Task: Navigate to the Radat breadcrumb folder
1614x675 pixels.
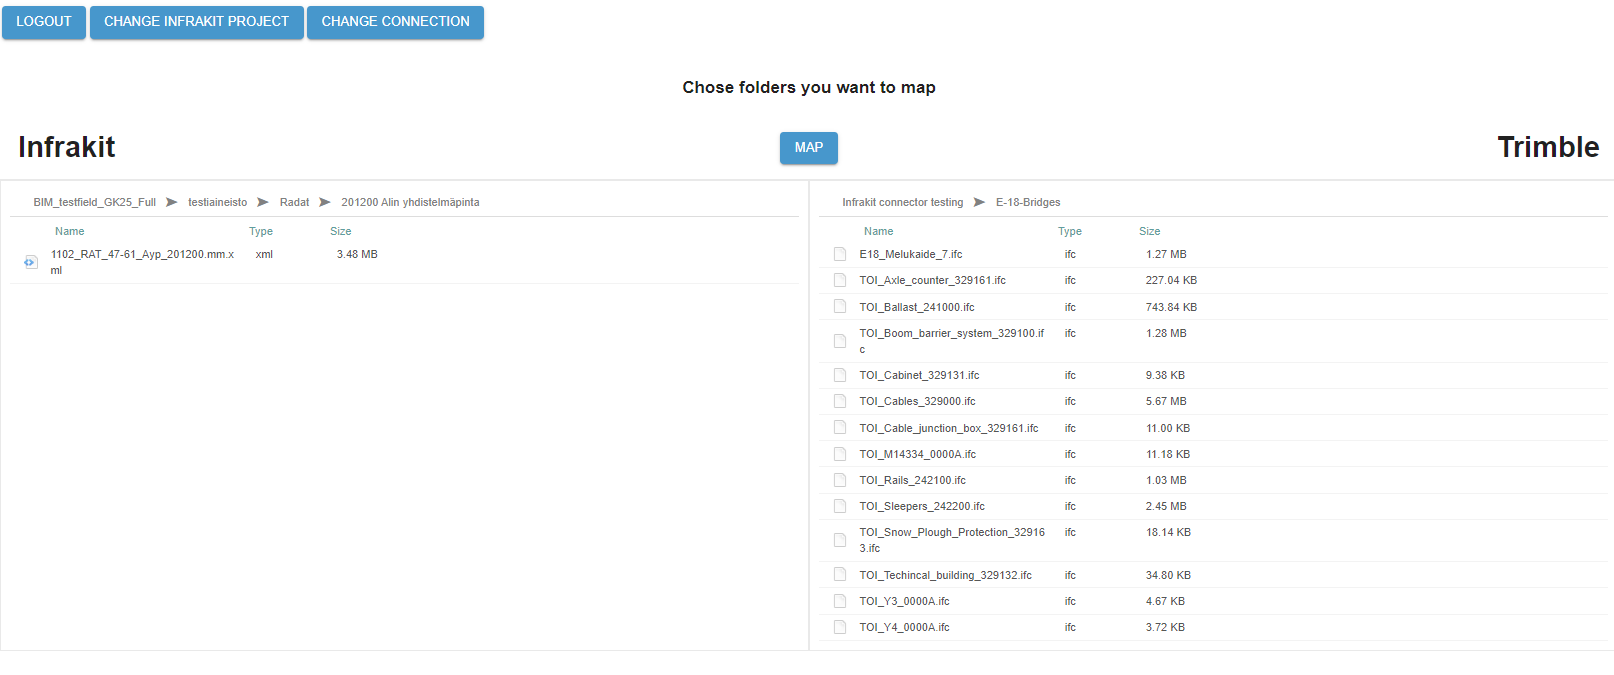Action: click(x=294, y=202)
